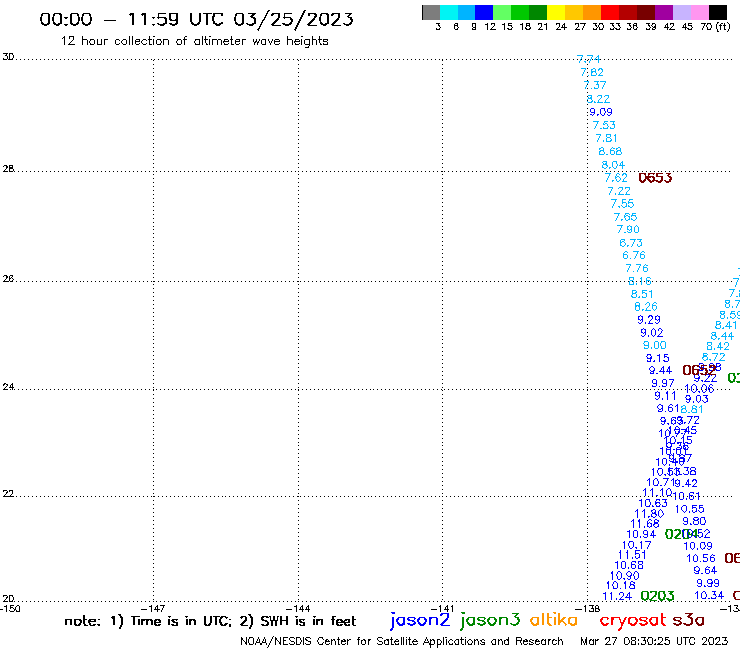
Task: Select the 10.34 data point
Action: pos(709,596)
